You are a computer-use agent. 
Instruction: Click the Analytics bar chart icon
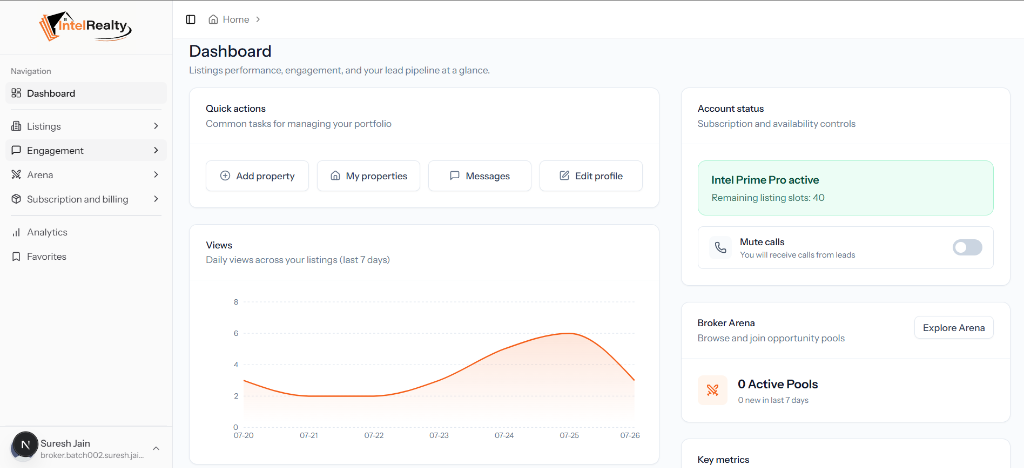[x=16, y=232]
